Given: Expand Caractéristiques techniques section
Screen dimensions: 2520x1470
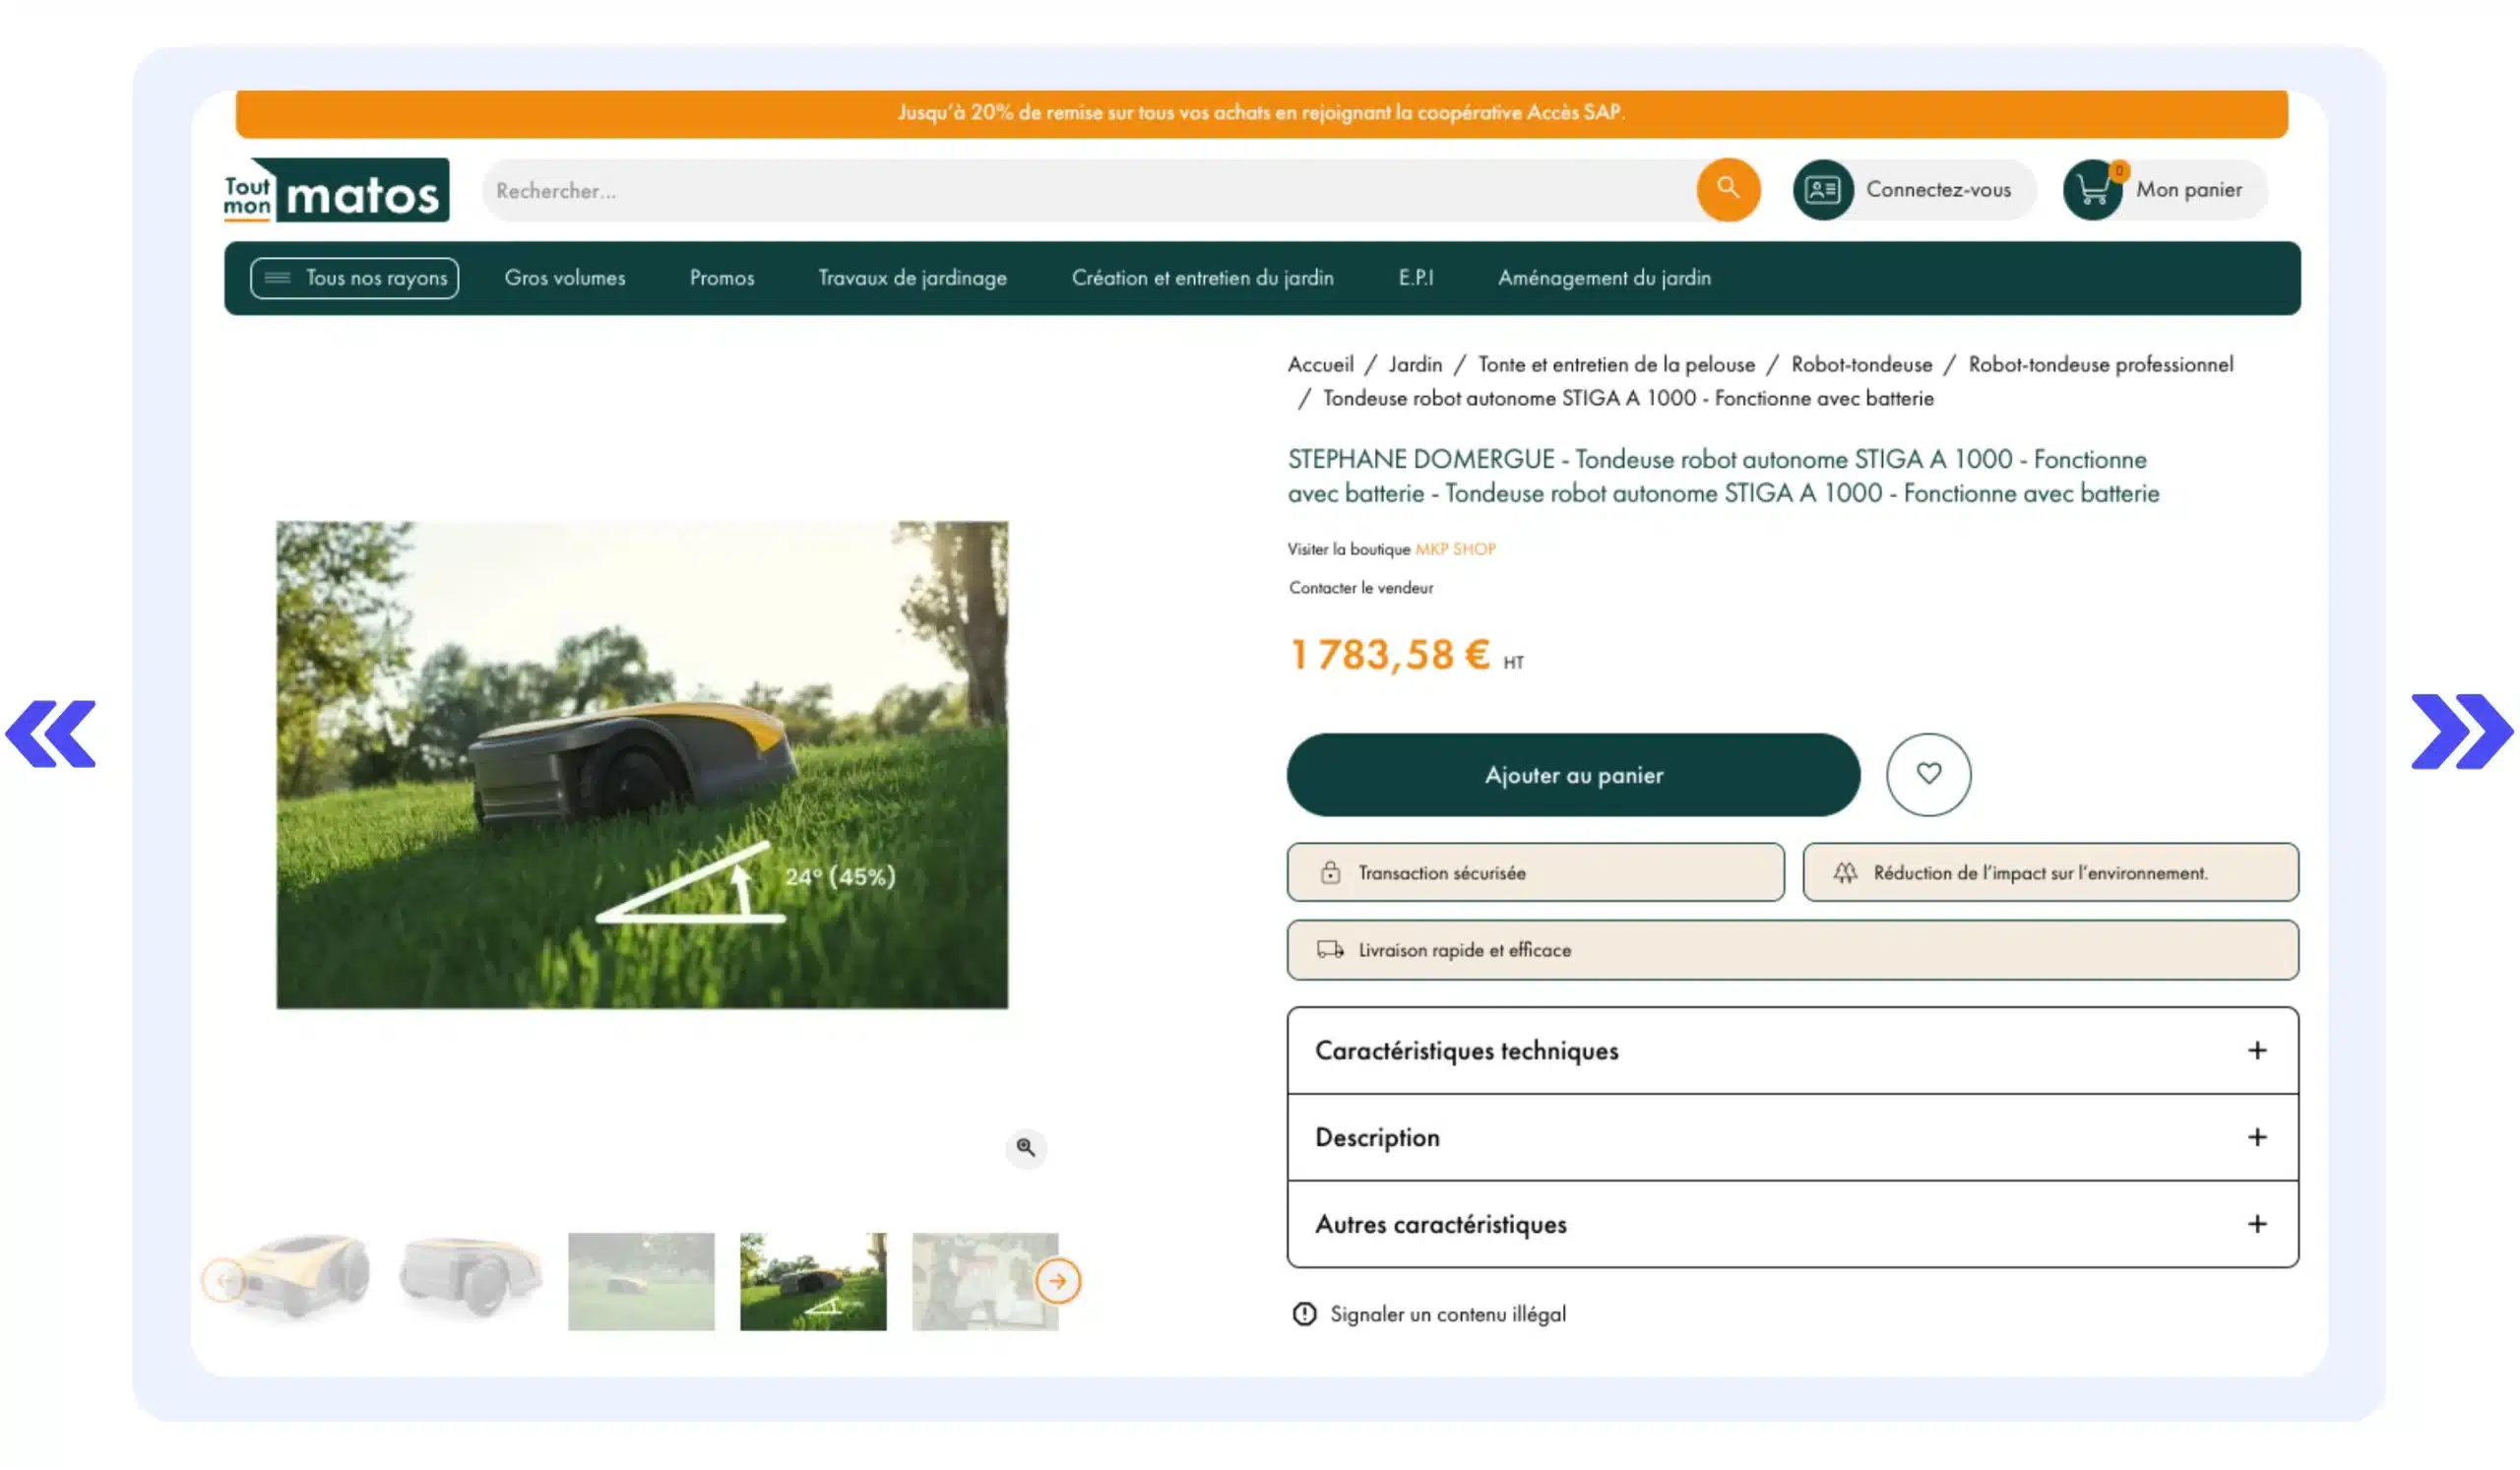Looking at the screenshot, I should click(x=1792, y=1050).
